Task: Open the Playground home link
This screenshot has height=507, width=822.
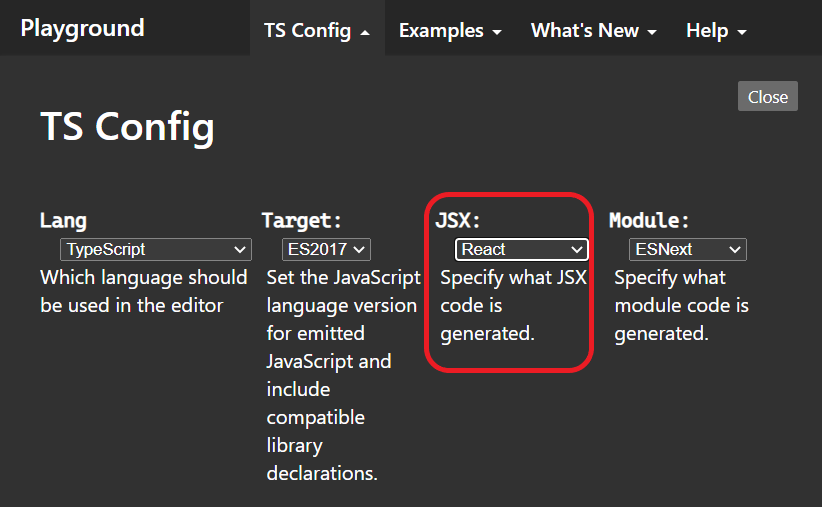Action: (x=82, y=28)
